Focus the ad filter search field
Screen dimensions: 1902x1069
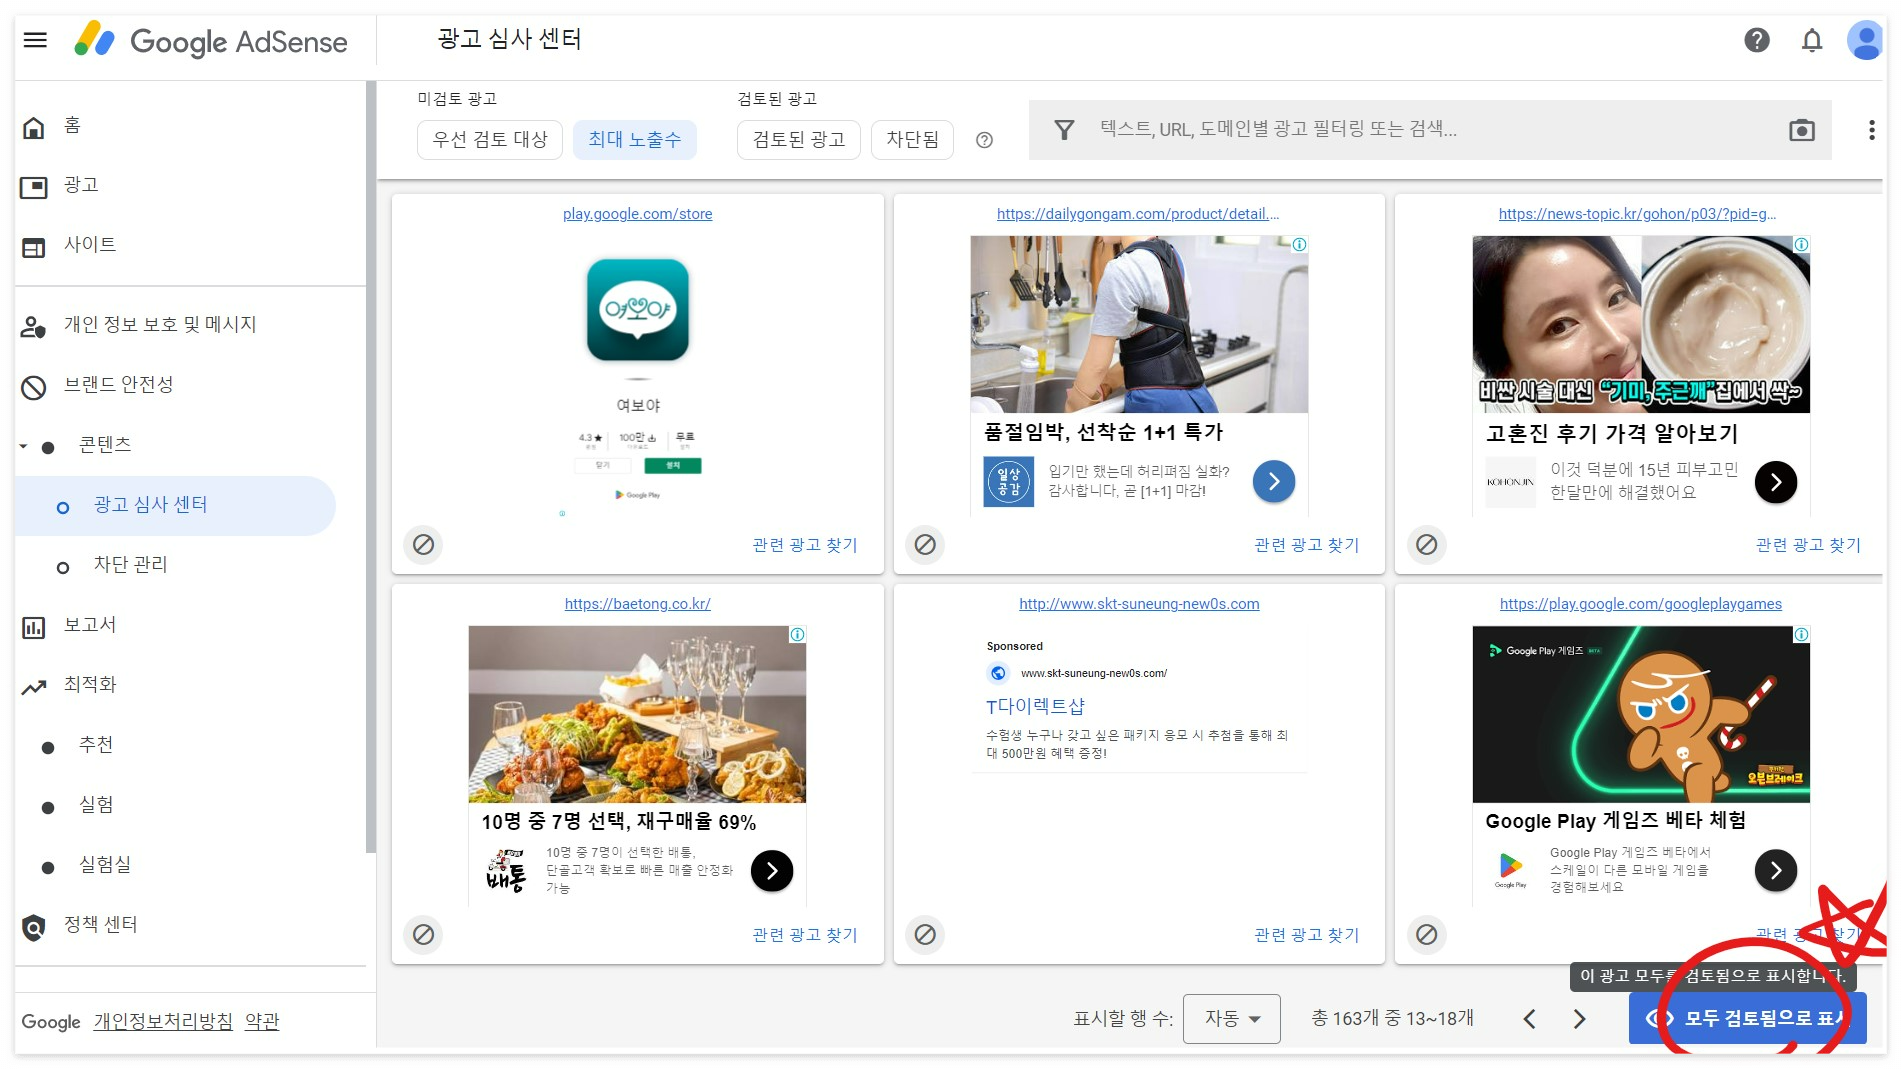point(1430,130)
